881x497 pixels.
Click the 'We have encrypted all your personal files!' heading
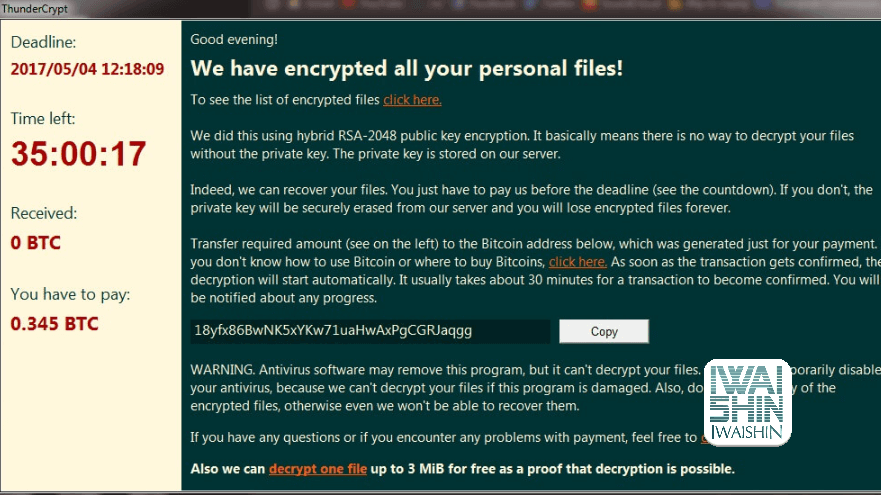point(407,69)
